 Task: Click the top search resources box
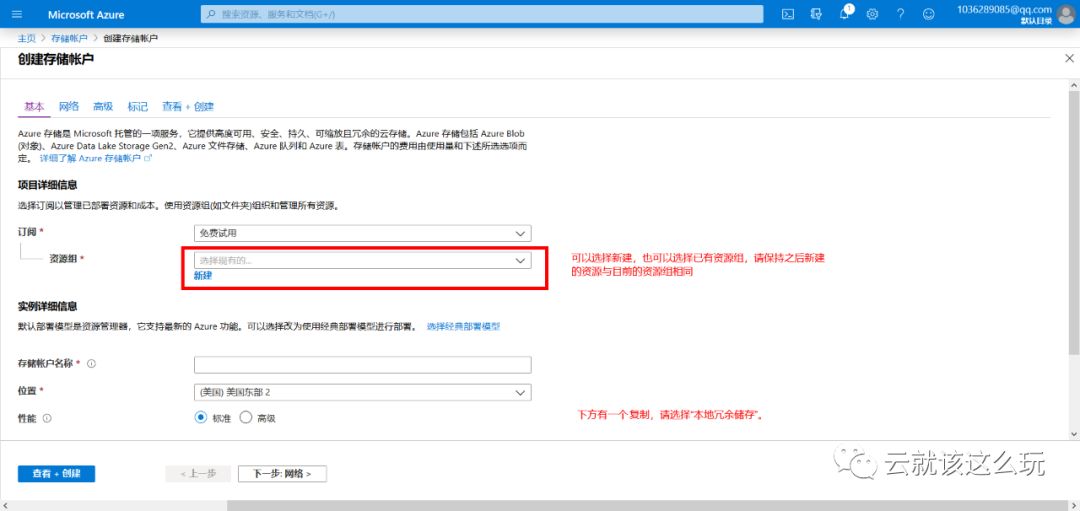482,14
